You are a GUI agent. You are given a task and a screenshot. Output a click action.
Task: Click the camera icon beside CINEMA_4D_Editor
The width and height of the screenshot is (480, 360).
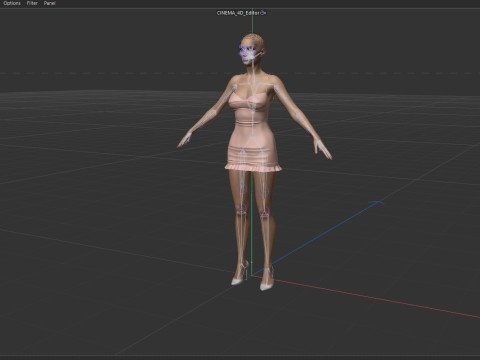tap(263, 13)
